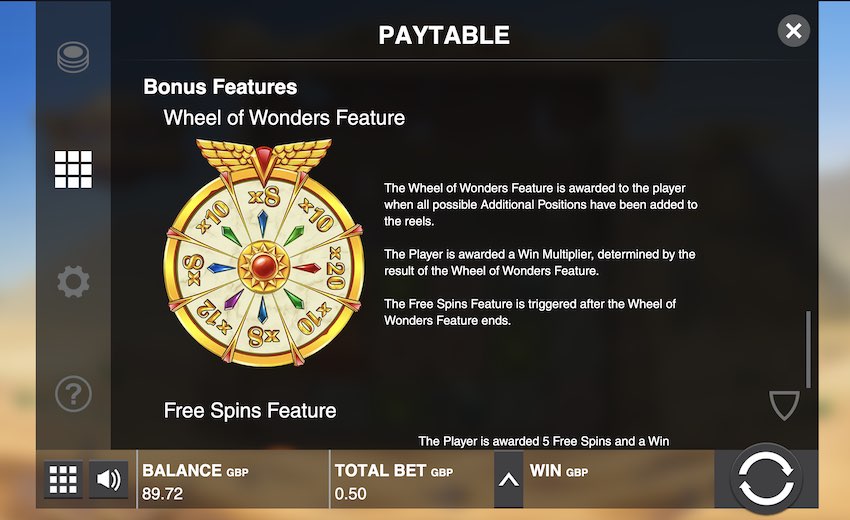
Task: Mute sound using the speaker icon
Action: [108, 479]
